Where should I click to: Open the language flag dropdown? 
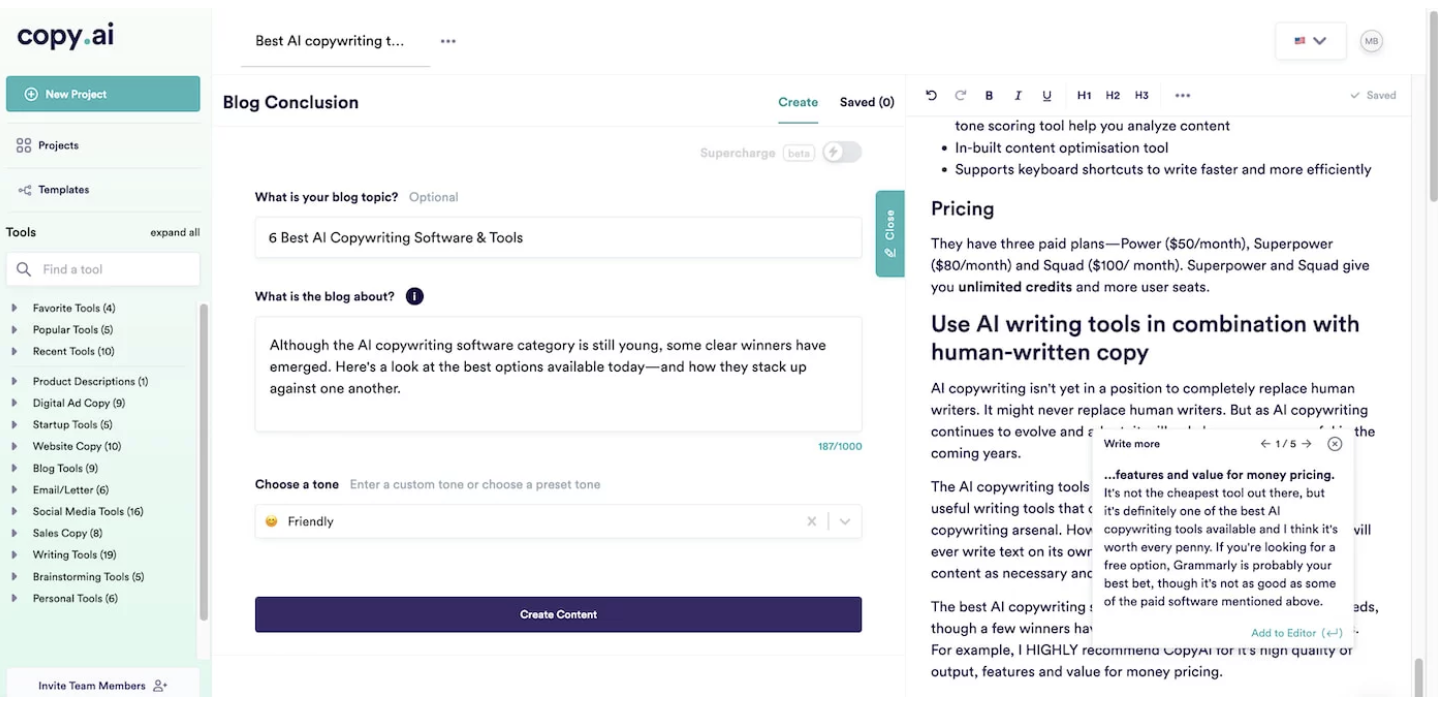coord(1310,41)
